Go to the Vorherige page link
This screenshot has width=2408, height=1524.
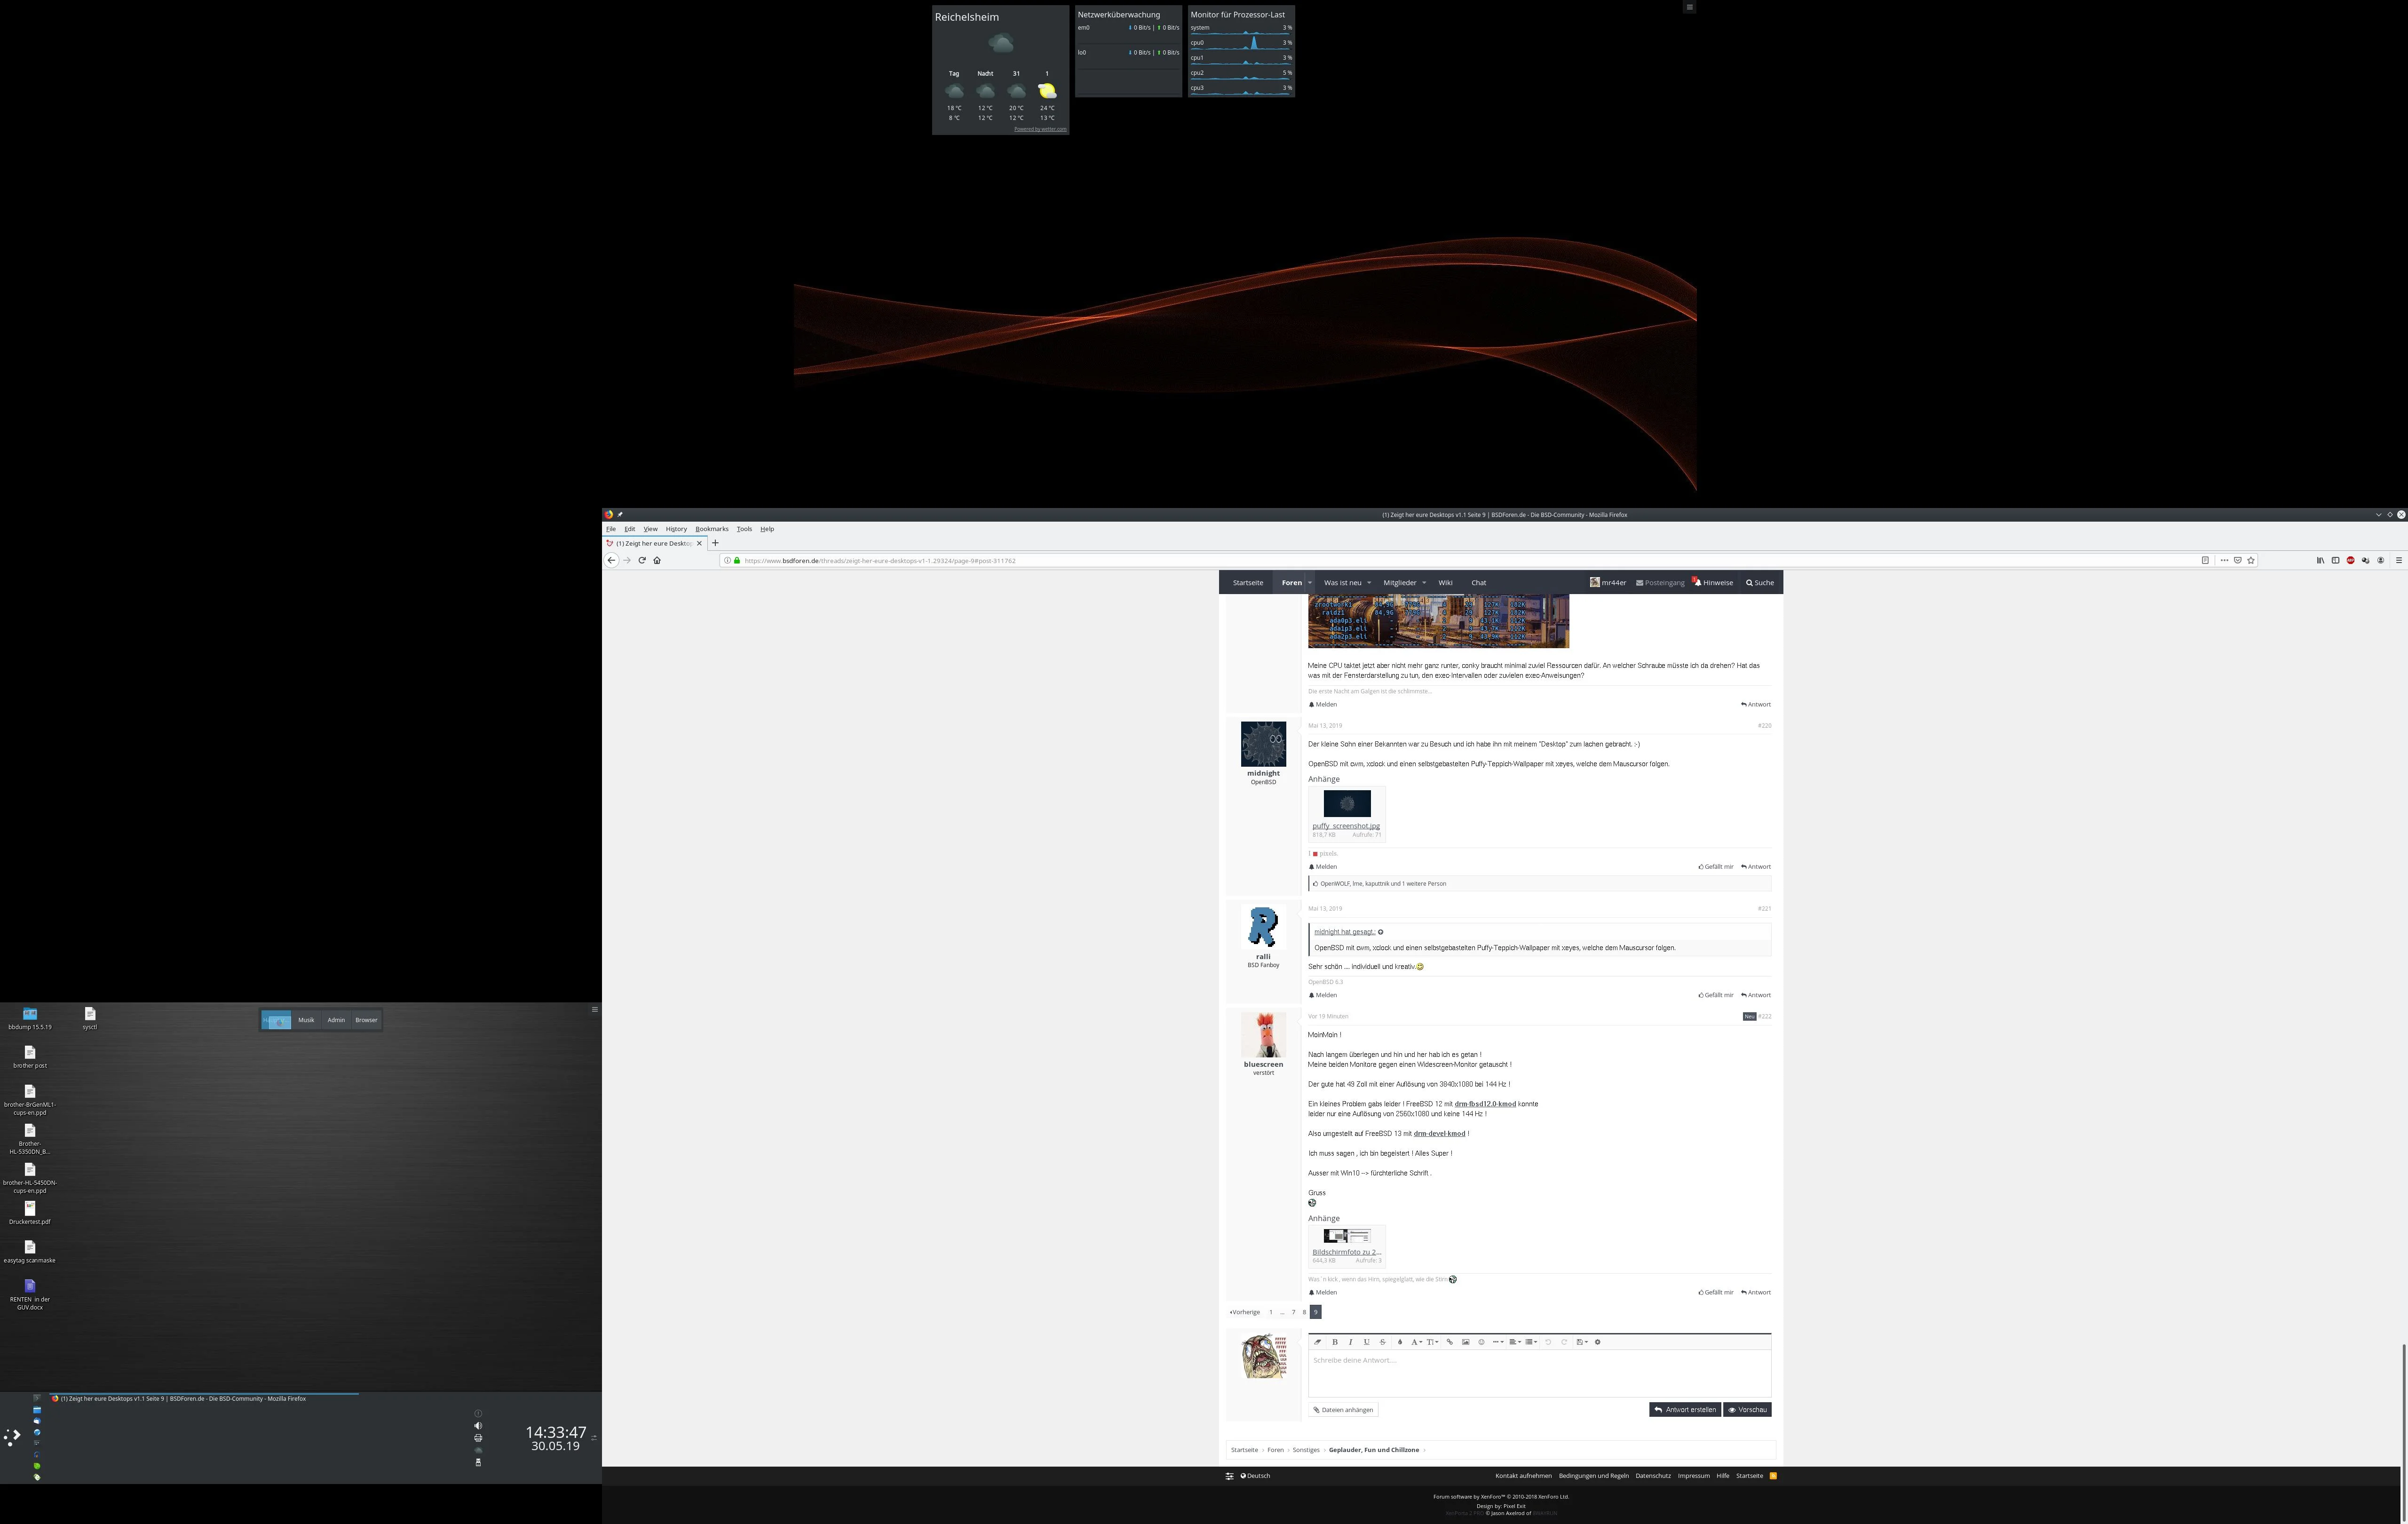coord(1245,1312)
